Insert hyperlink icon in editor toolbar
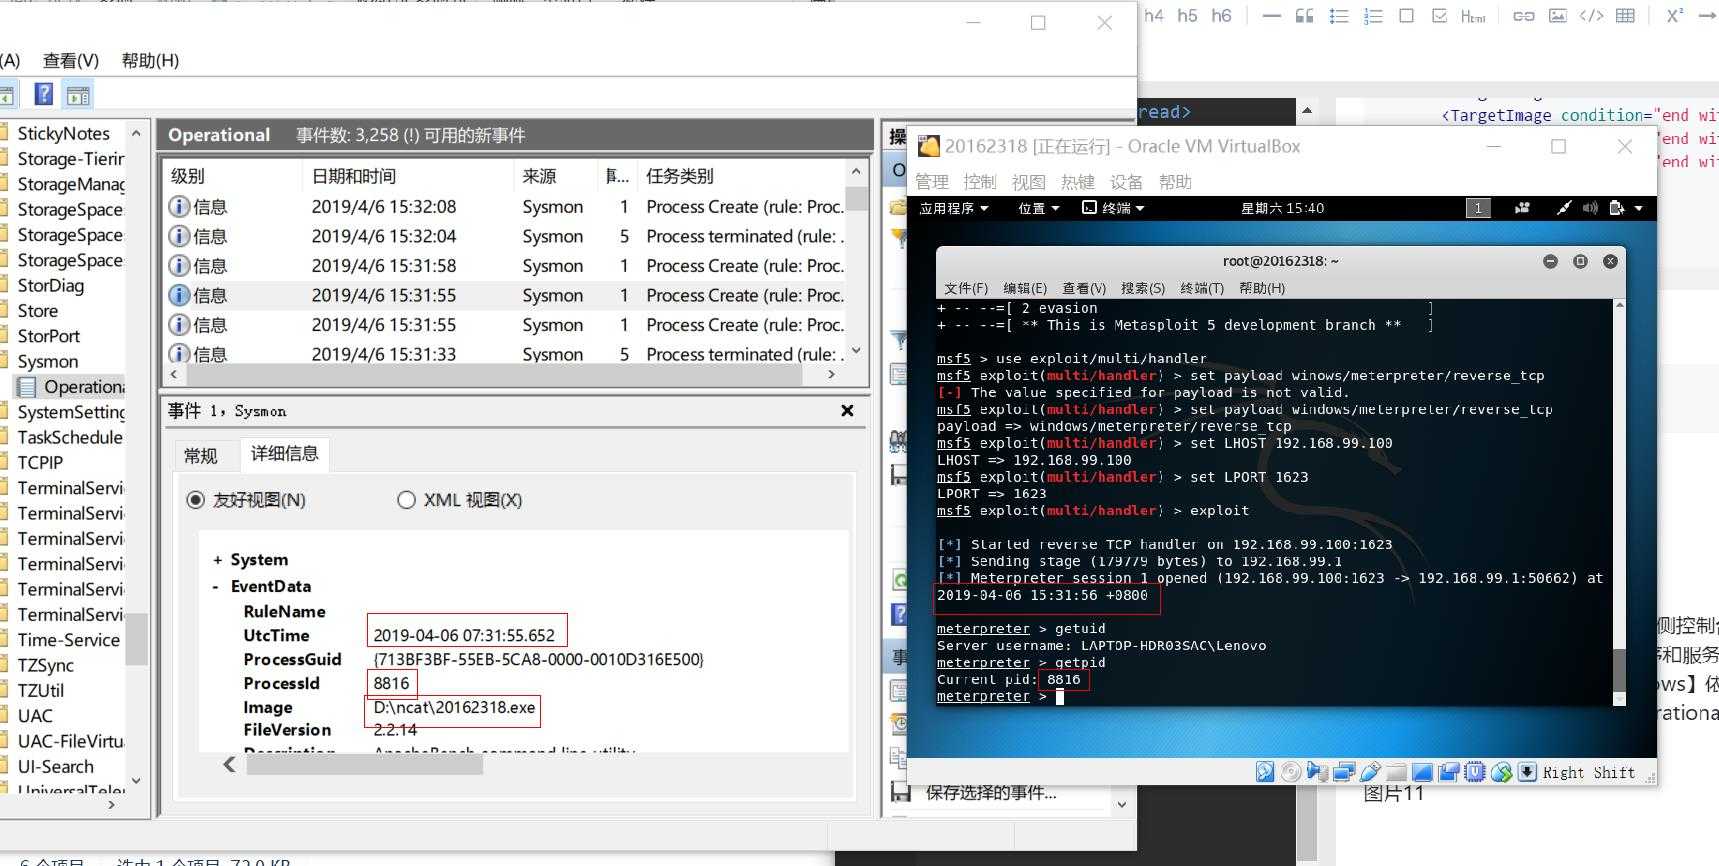 tap(1523, 16)
